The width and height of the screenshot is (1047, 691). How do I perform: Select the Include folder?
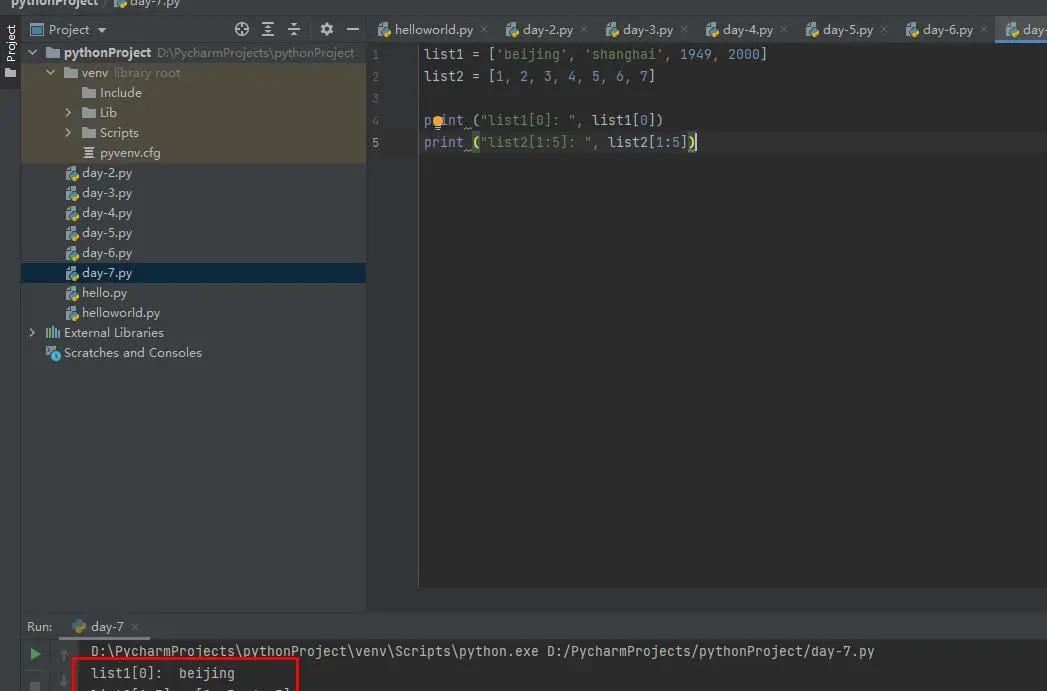click(x=120, y=93)
